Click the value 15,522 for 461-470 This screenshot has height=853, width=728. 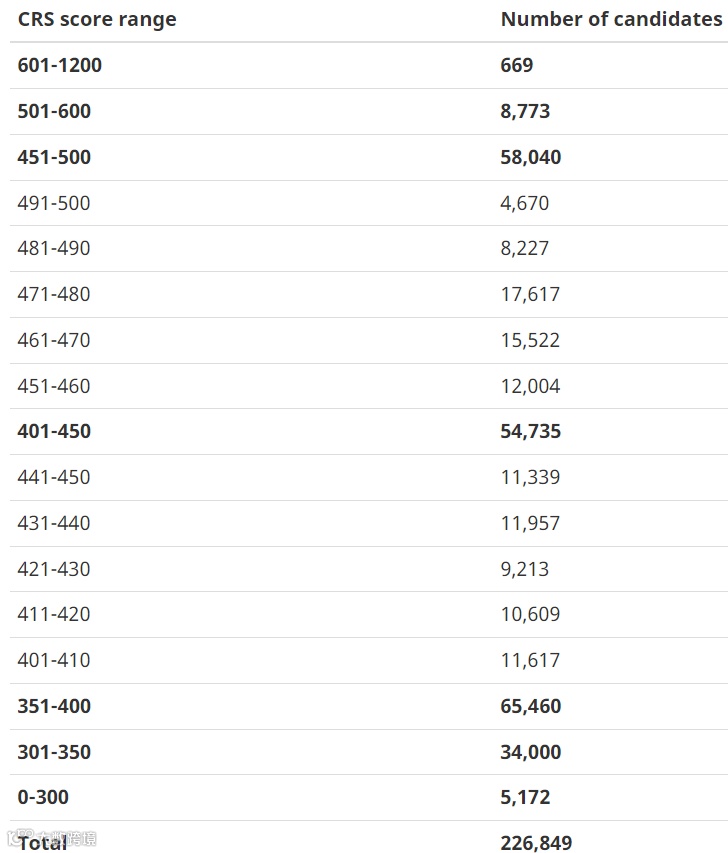click(530, 341)
